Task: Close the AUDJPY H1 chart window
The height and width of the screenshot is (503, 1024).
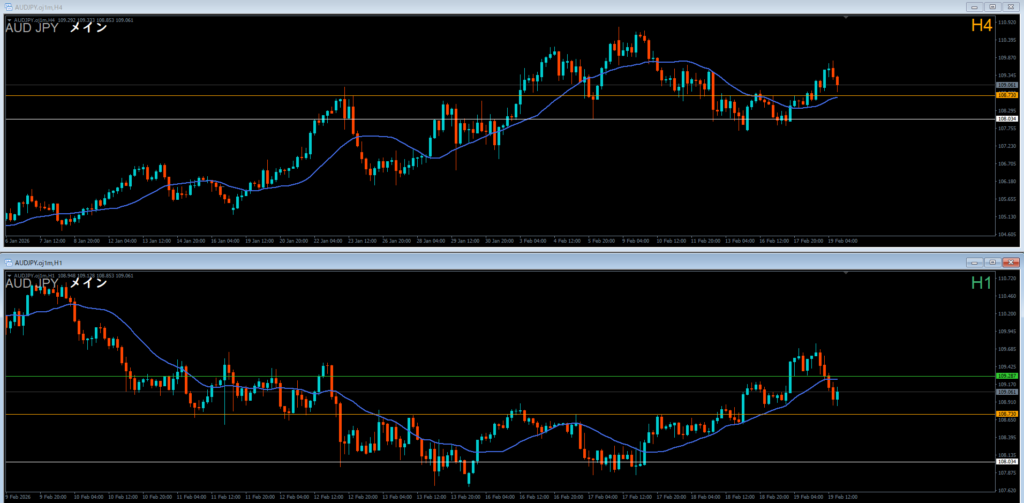Action: pyautogui.click(x=1010, y=262)
